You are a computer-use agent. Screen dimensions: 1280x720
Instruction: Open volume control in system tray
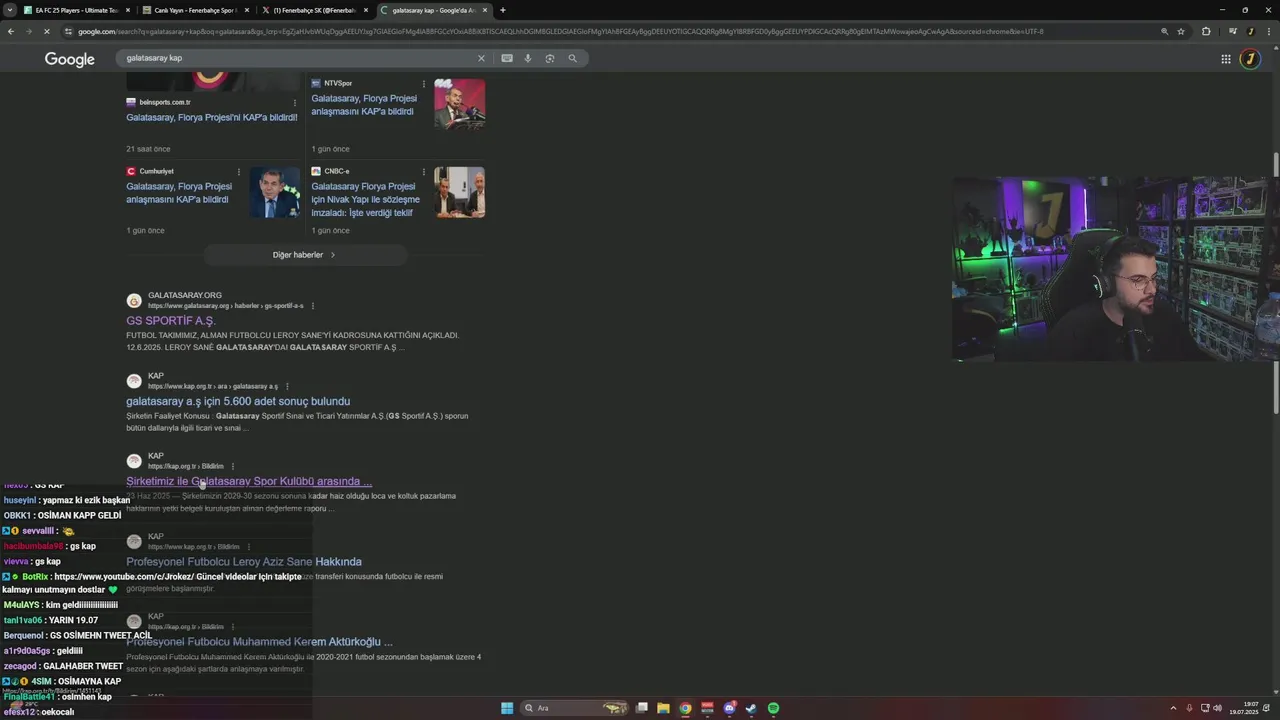(1217, 708)
